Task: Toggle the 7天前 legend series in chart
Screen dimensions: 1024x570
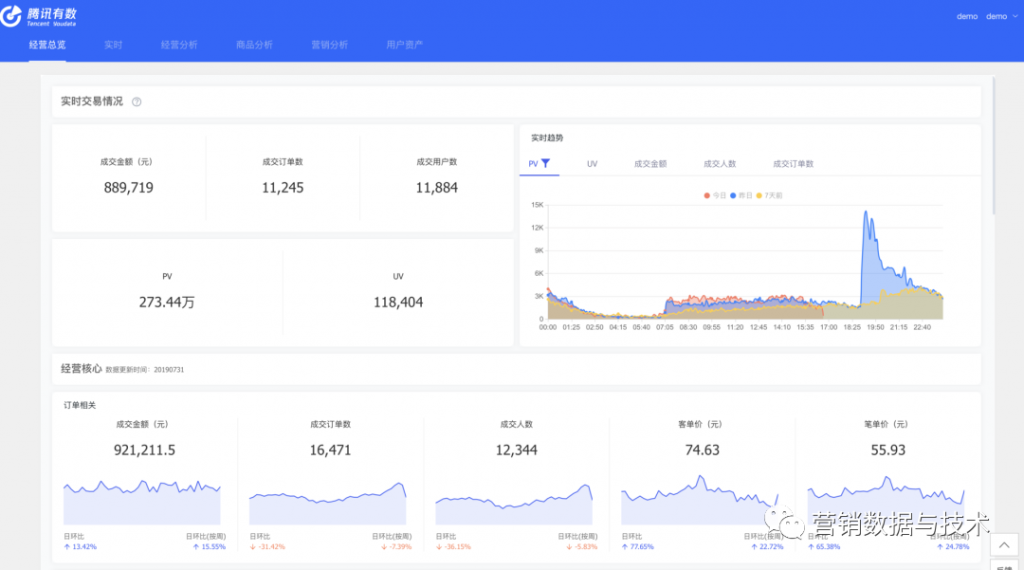Action: pos(769,195)
